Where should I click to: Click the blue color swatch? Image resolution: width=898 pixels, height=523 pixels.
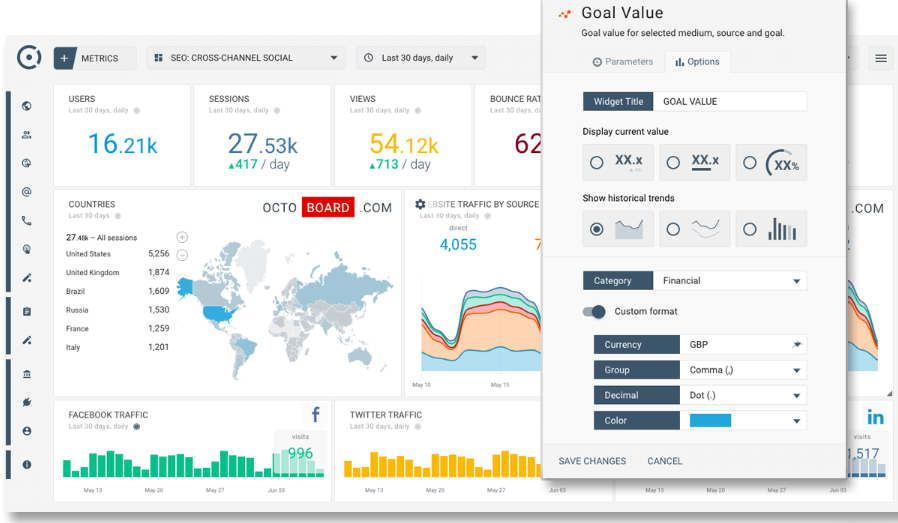tap(710, 420)
